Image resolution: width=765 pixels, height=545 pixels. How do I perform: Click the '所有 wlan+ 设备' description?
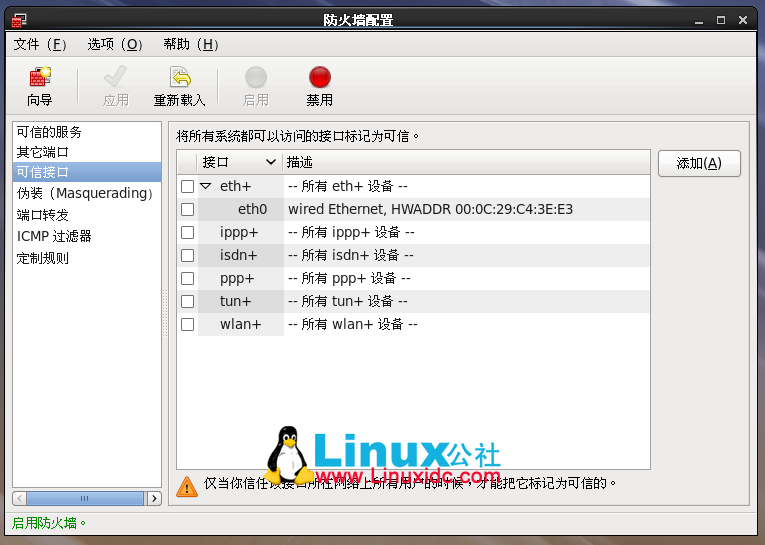pyautogui.click(x=353, y=324)
